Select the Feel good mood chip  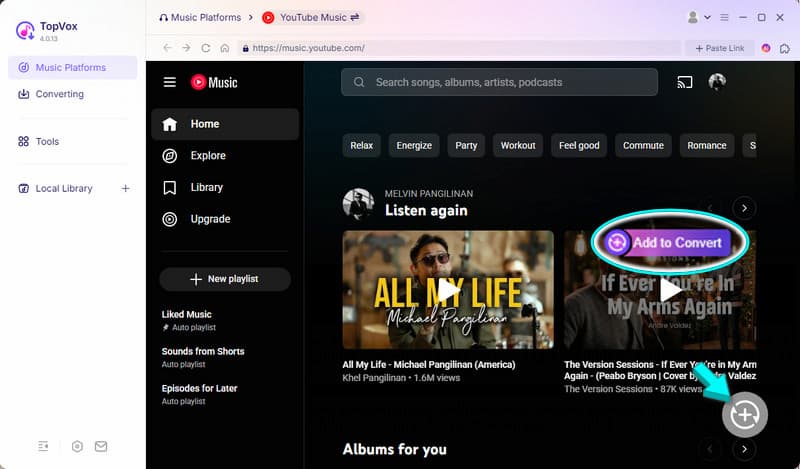click(x=579, y=145)
